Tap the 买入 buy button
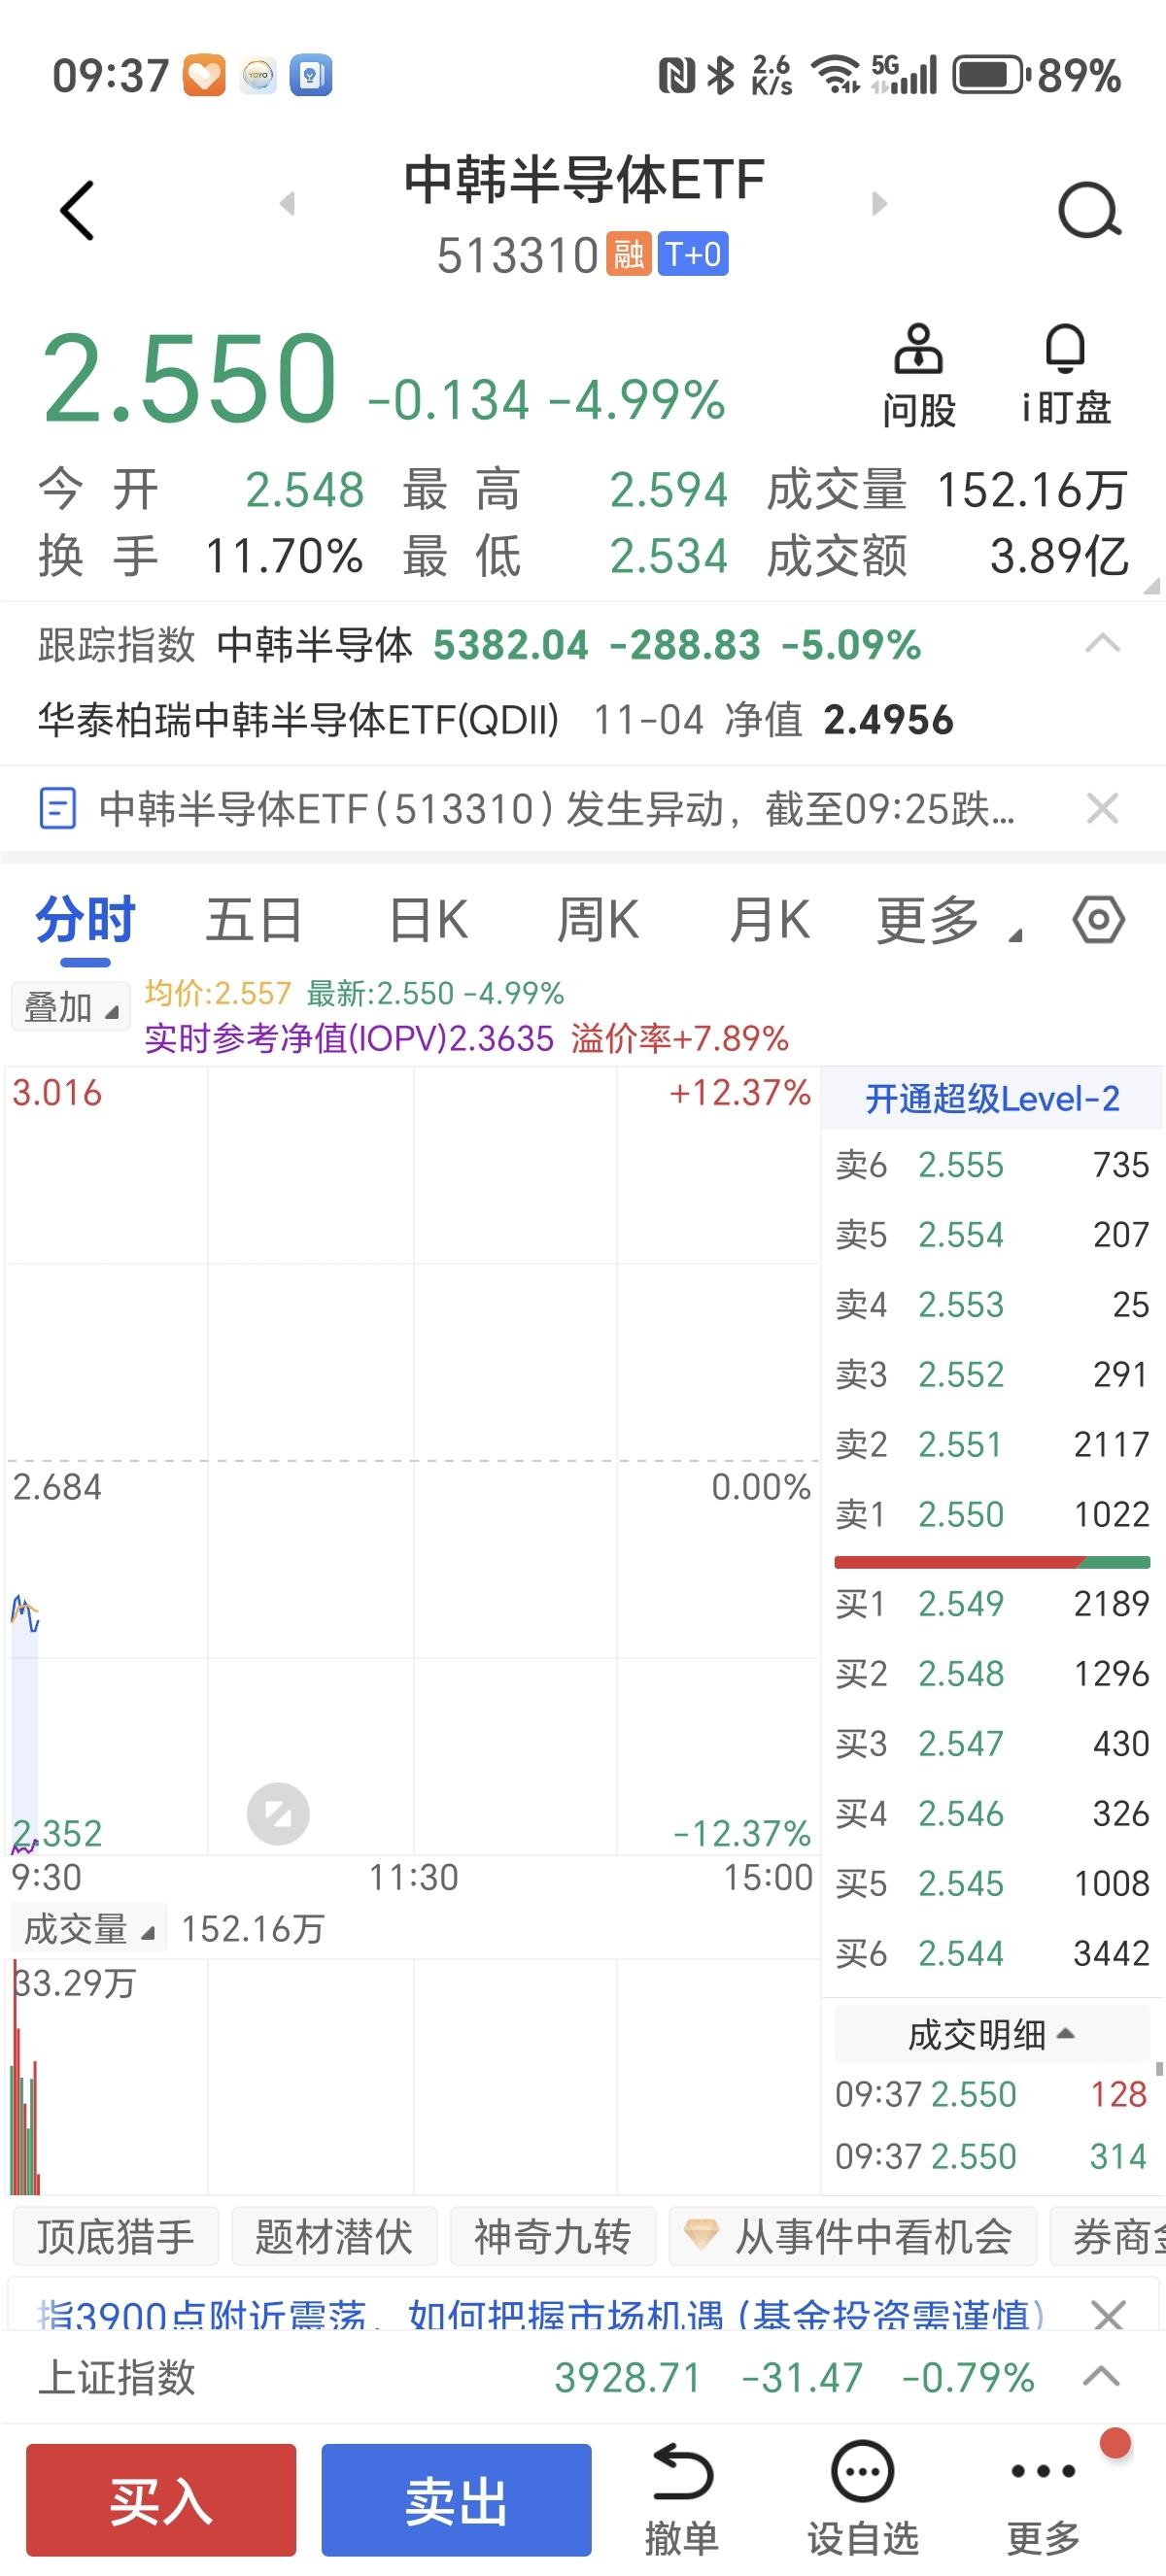The height and width of the screenshot is (2576, 1166). pos(161,2499)
